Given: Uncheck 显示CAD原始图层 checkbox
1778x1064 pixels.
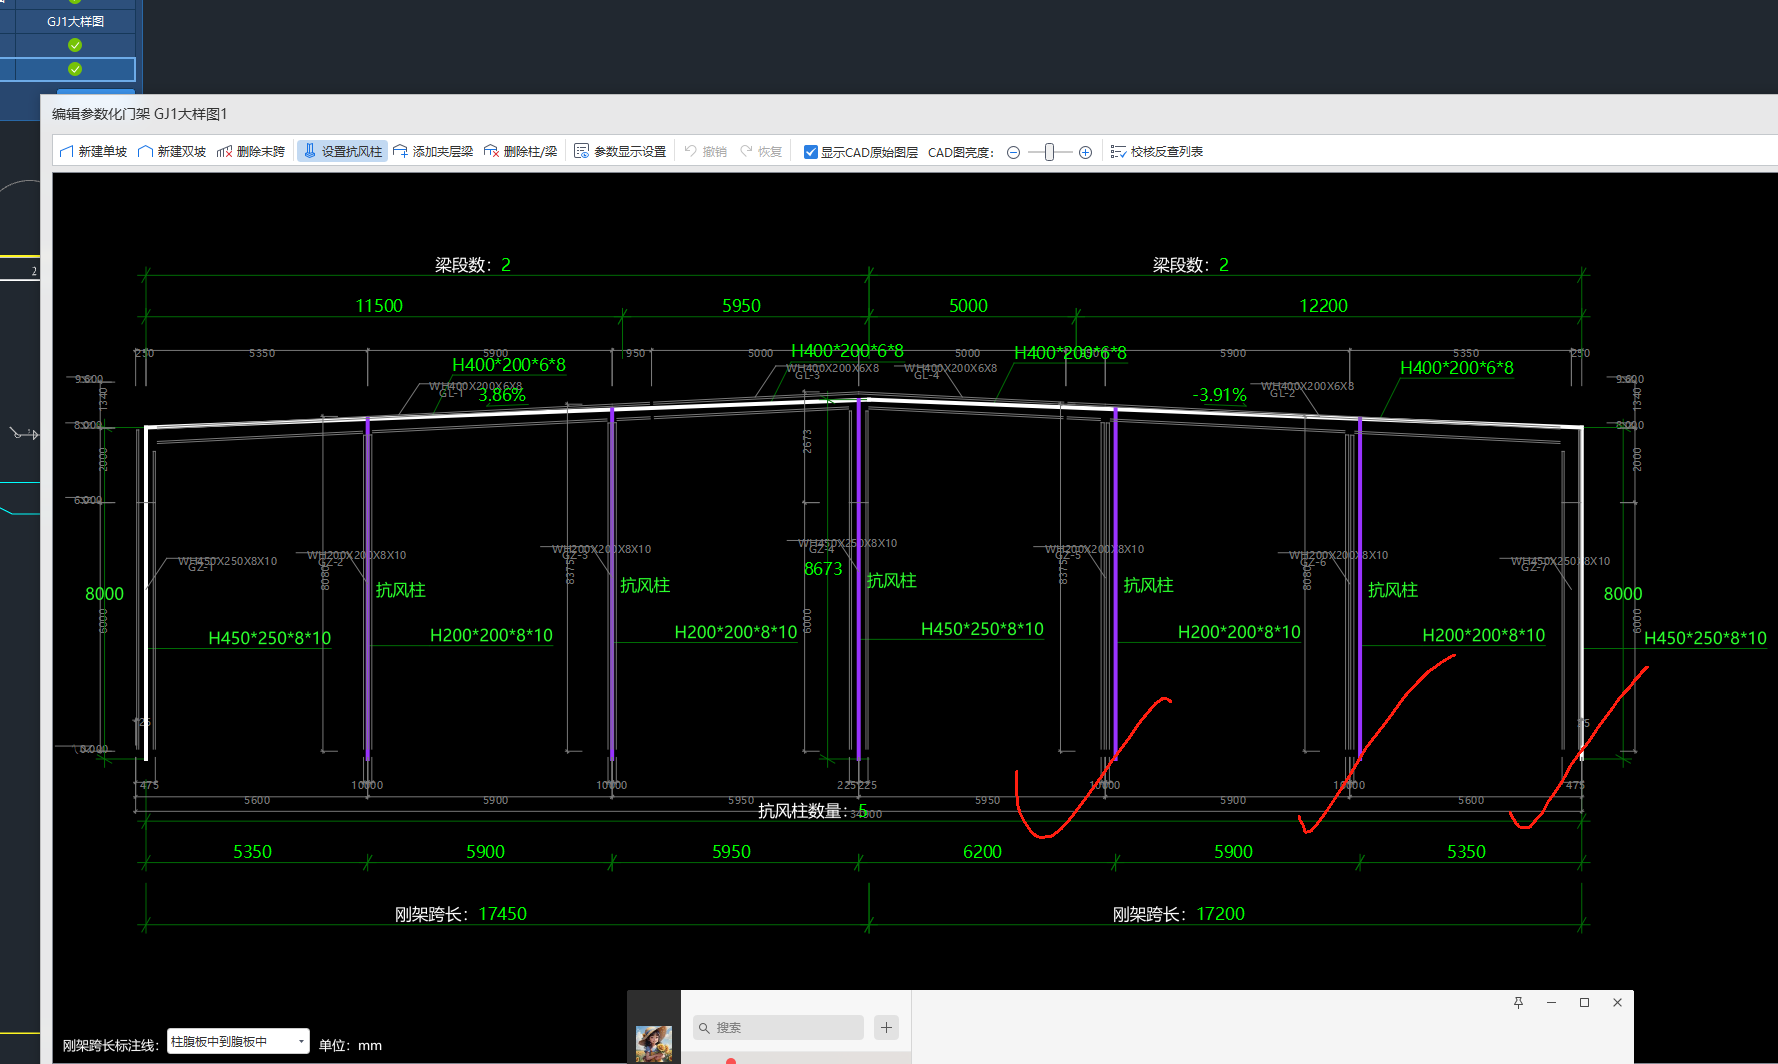Looking at the screenshot, I should point(811,152).
